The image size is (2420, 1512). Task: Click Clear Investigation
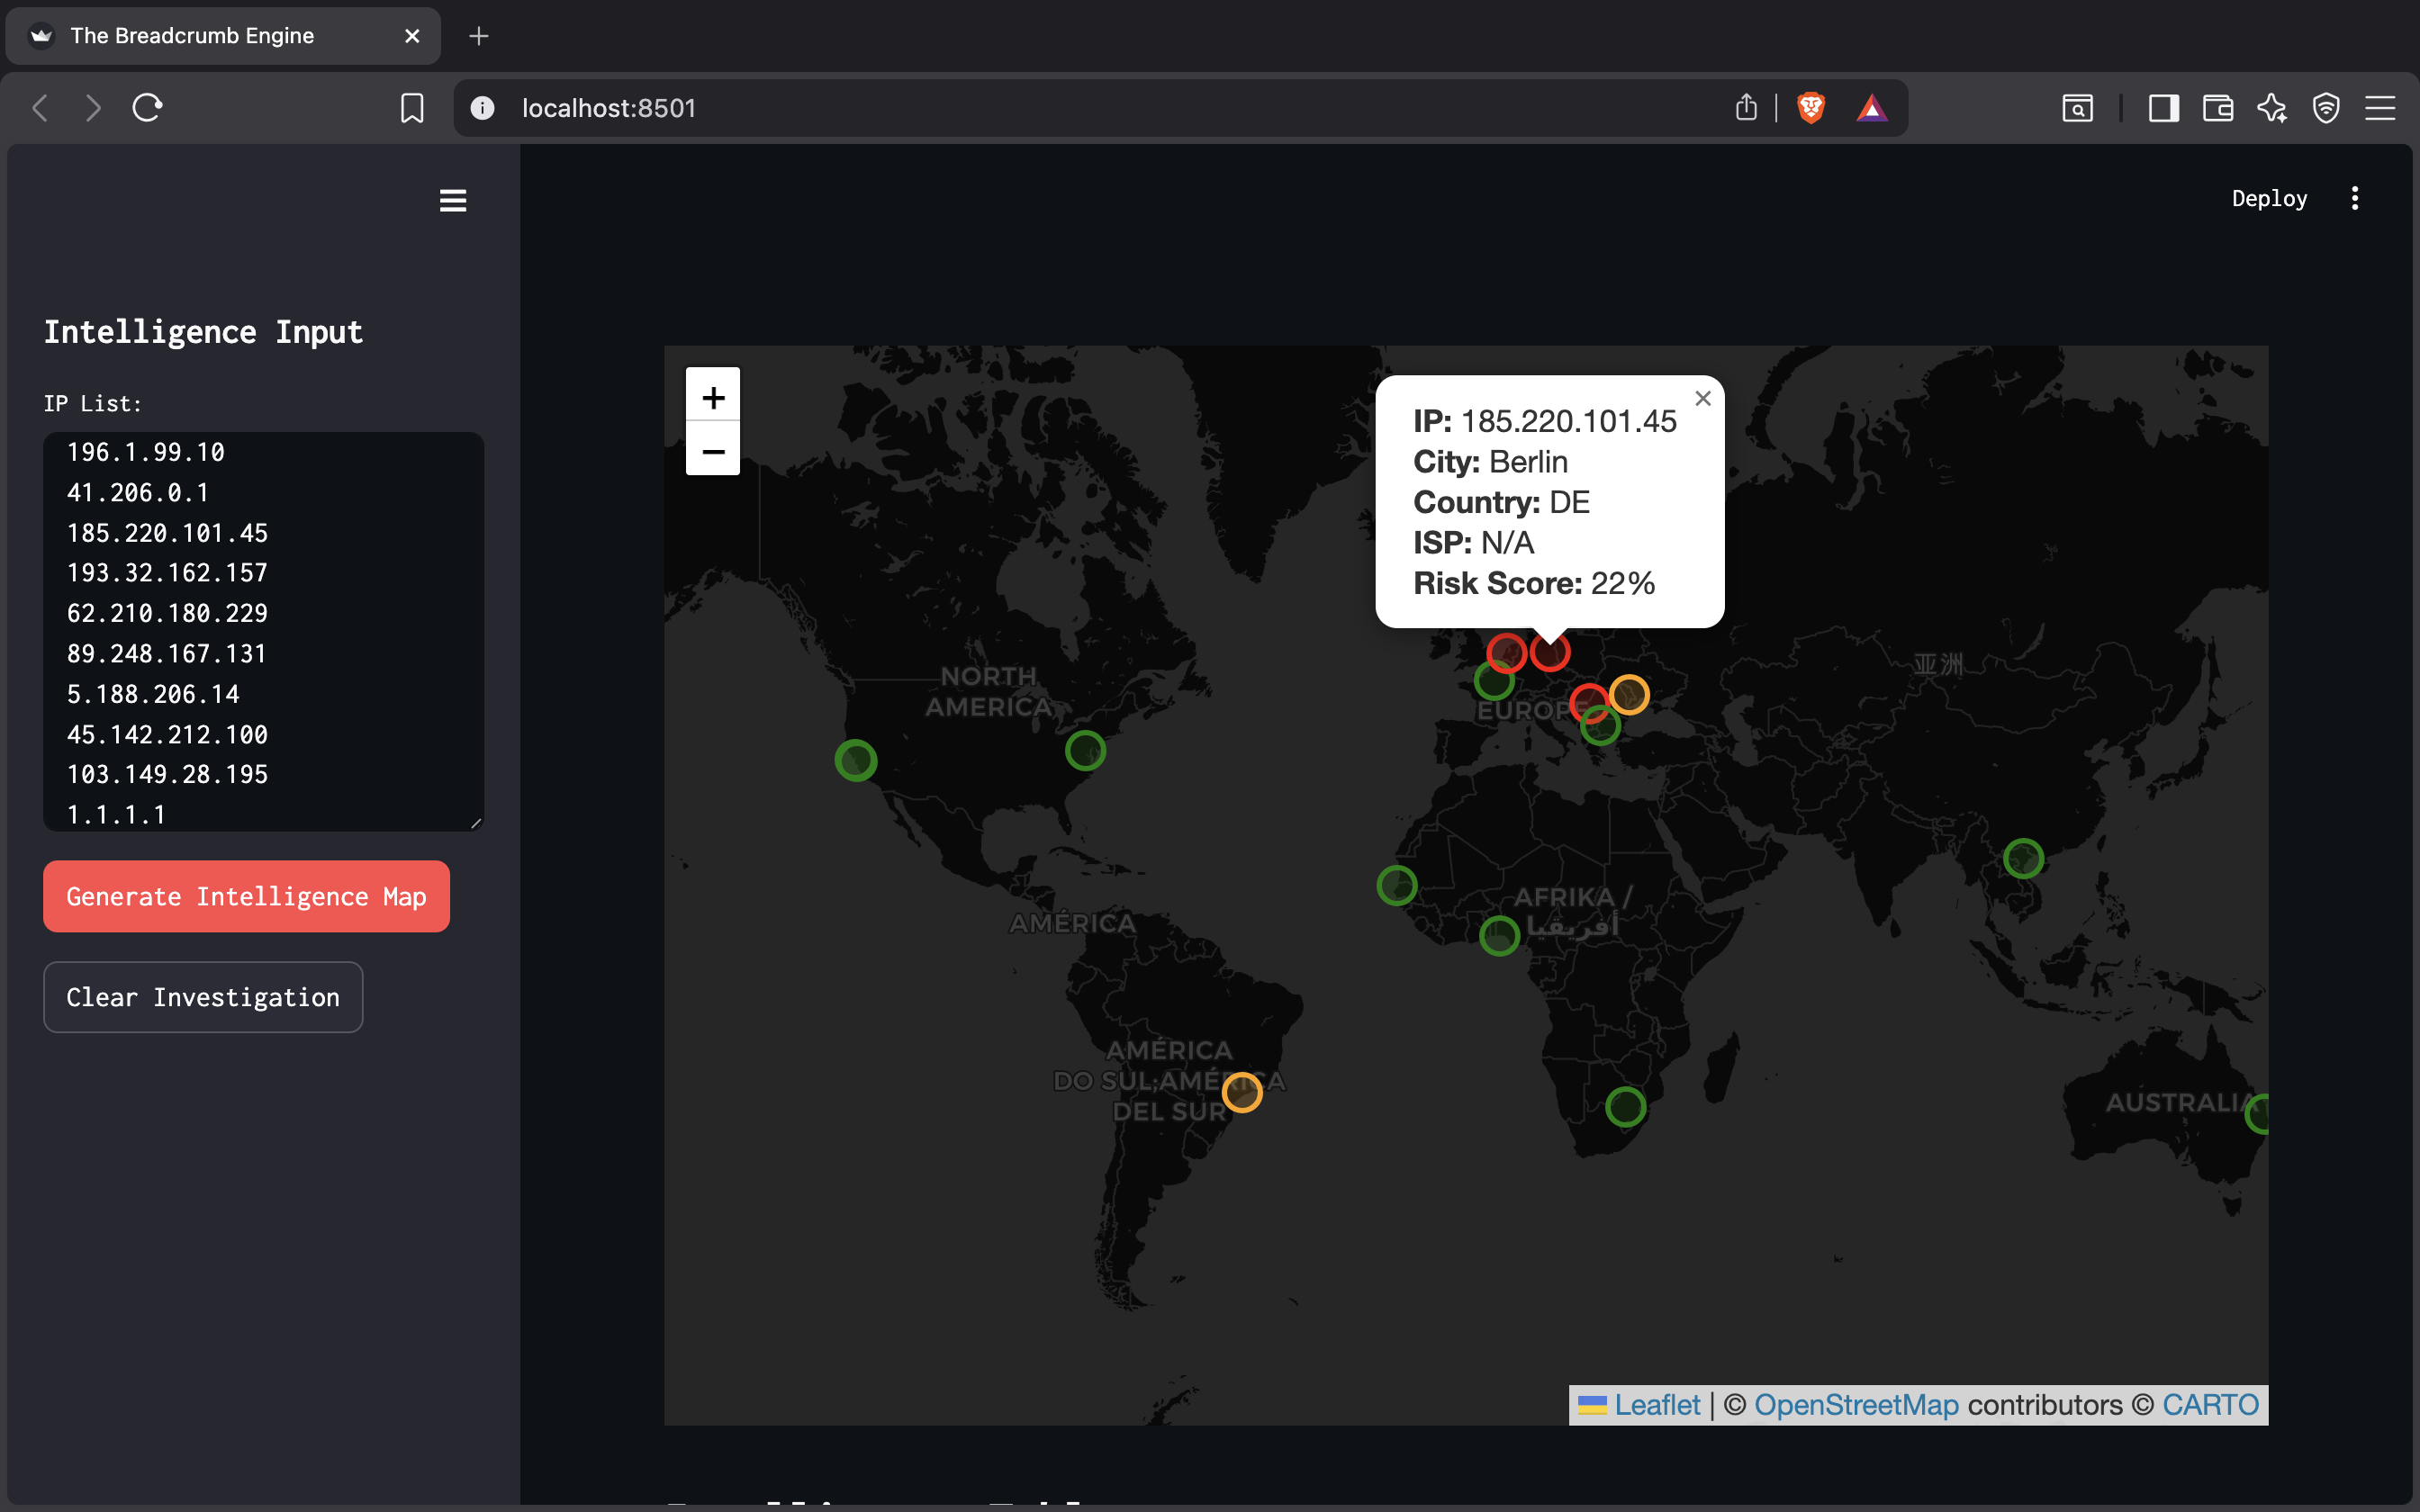[x=203, y=996]
